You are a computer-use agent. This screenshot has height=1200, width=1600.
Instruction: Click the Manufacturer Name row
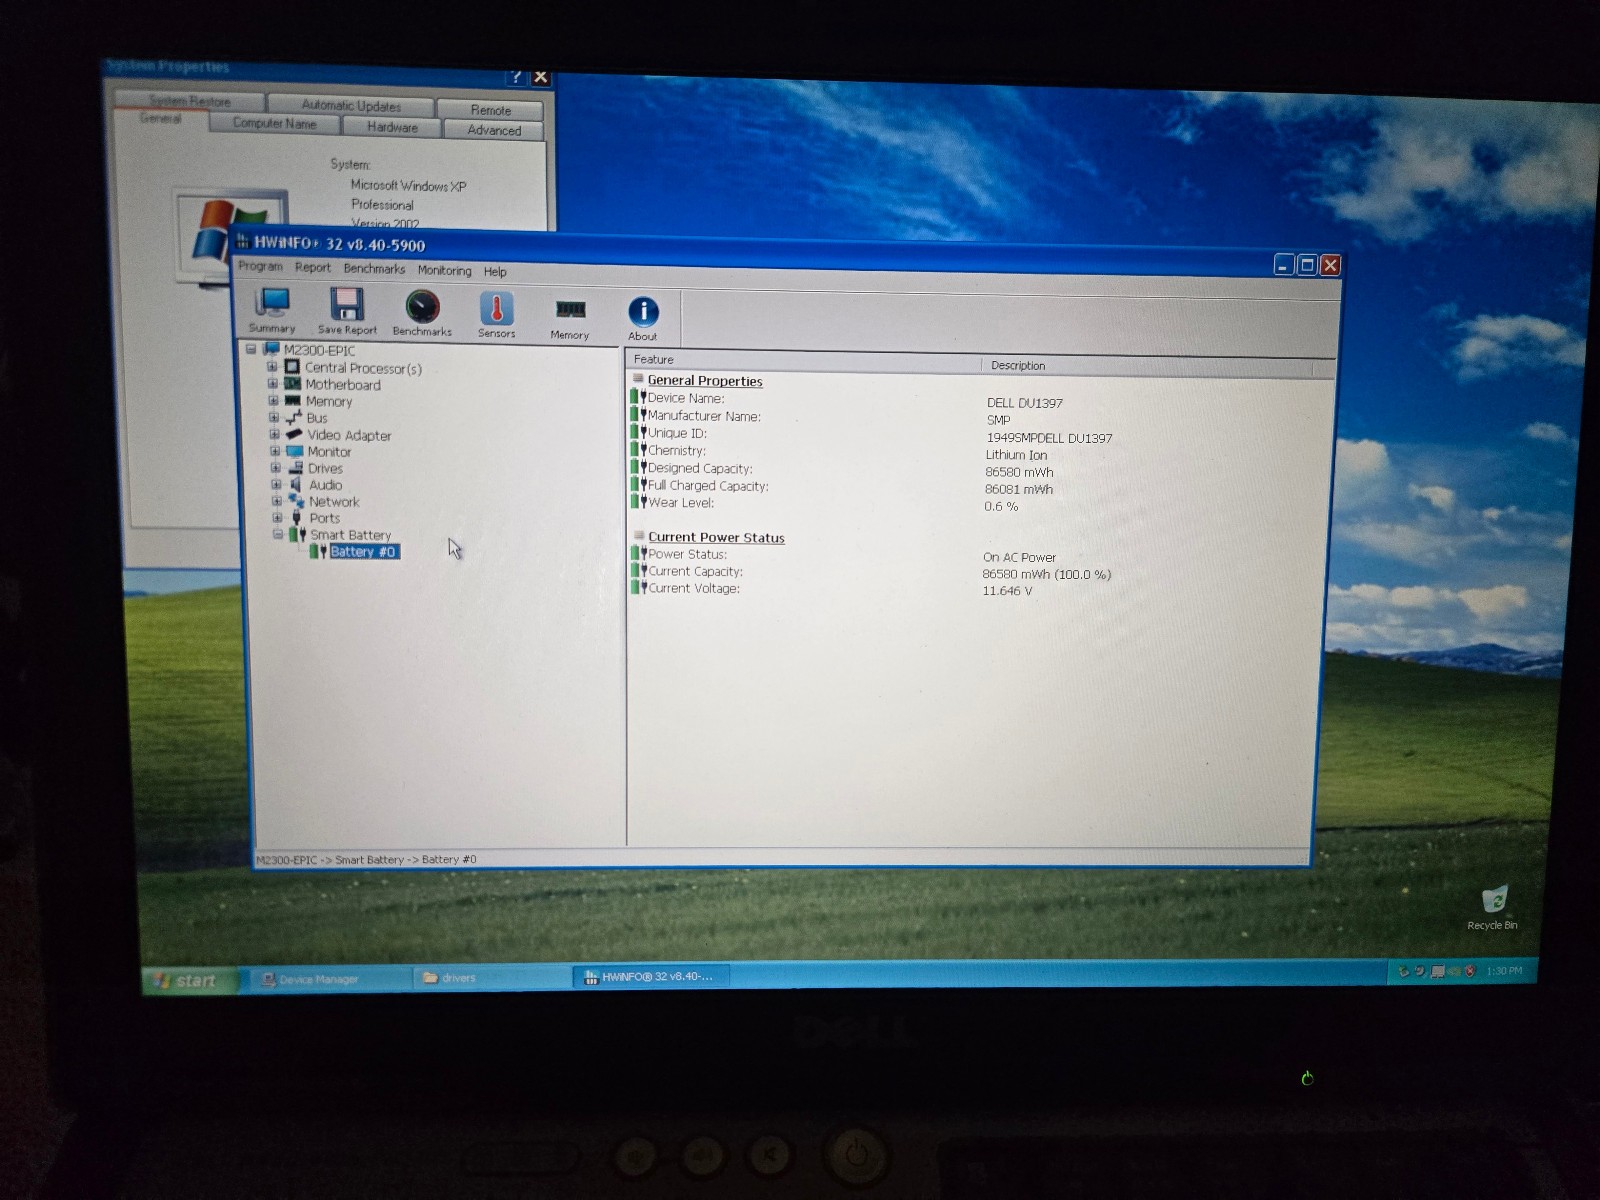click(979, 417)
